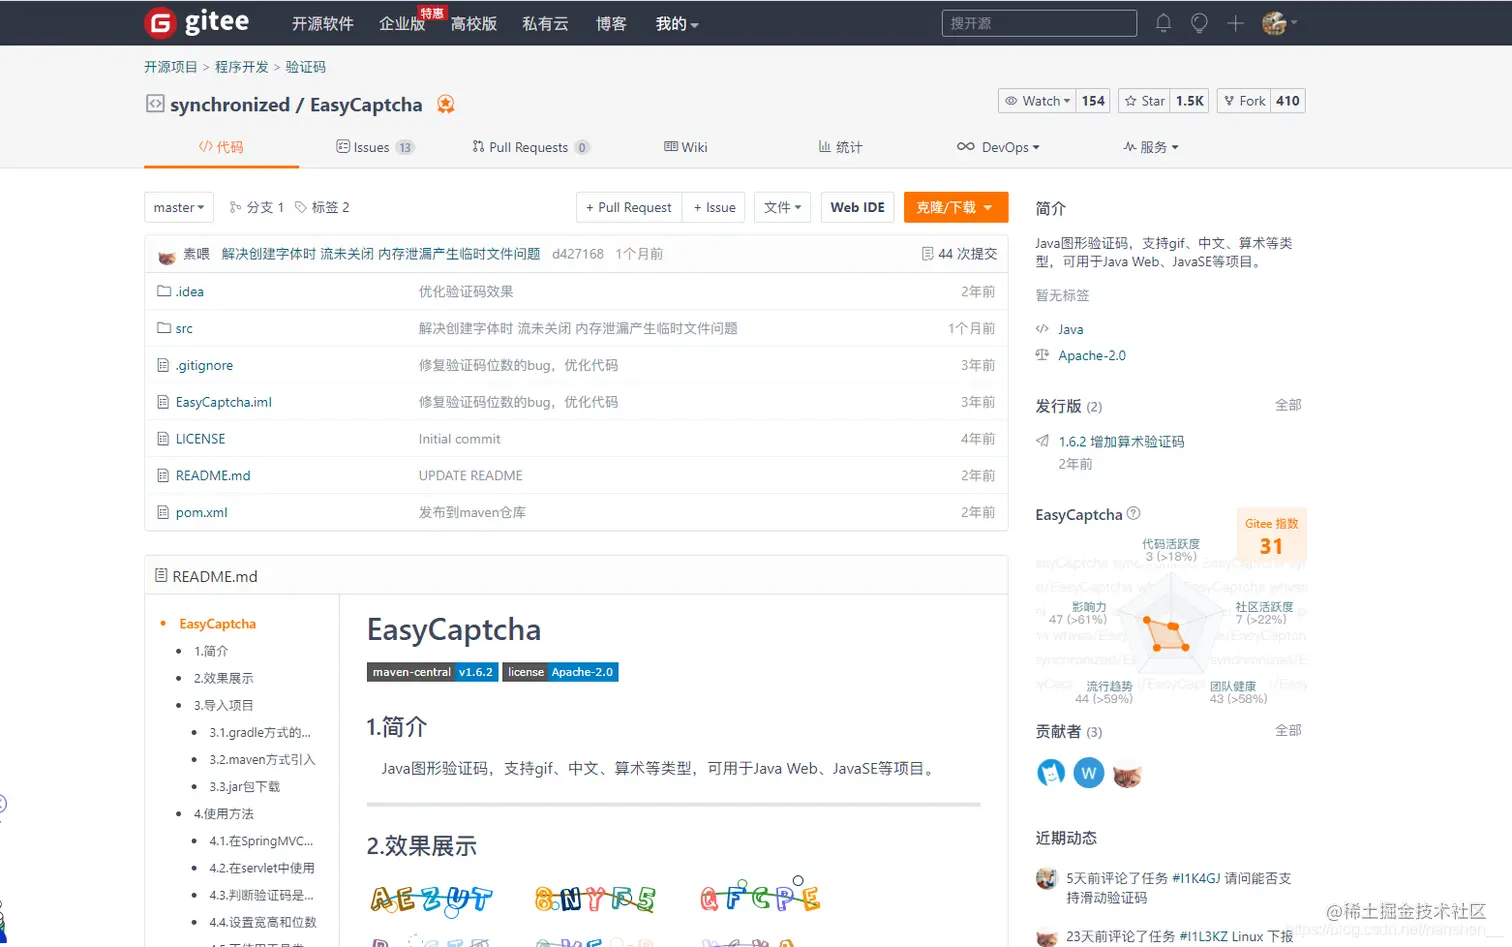Click the README.md file icon in the file list

pos(163,475)
